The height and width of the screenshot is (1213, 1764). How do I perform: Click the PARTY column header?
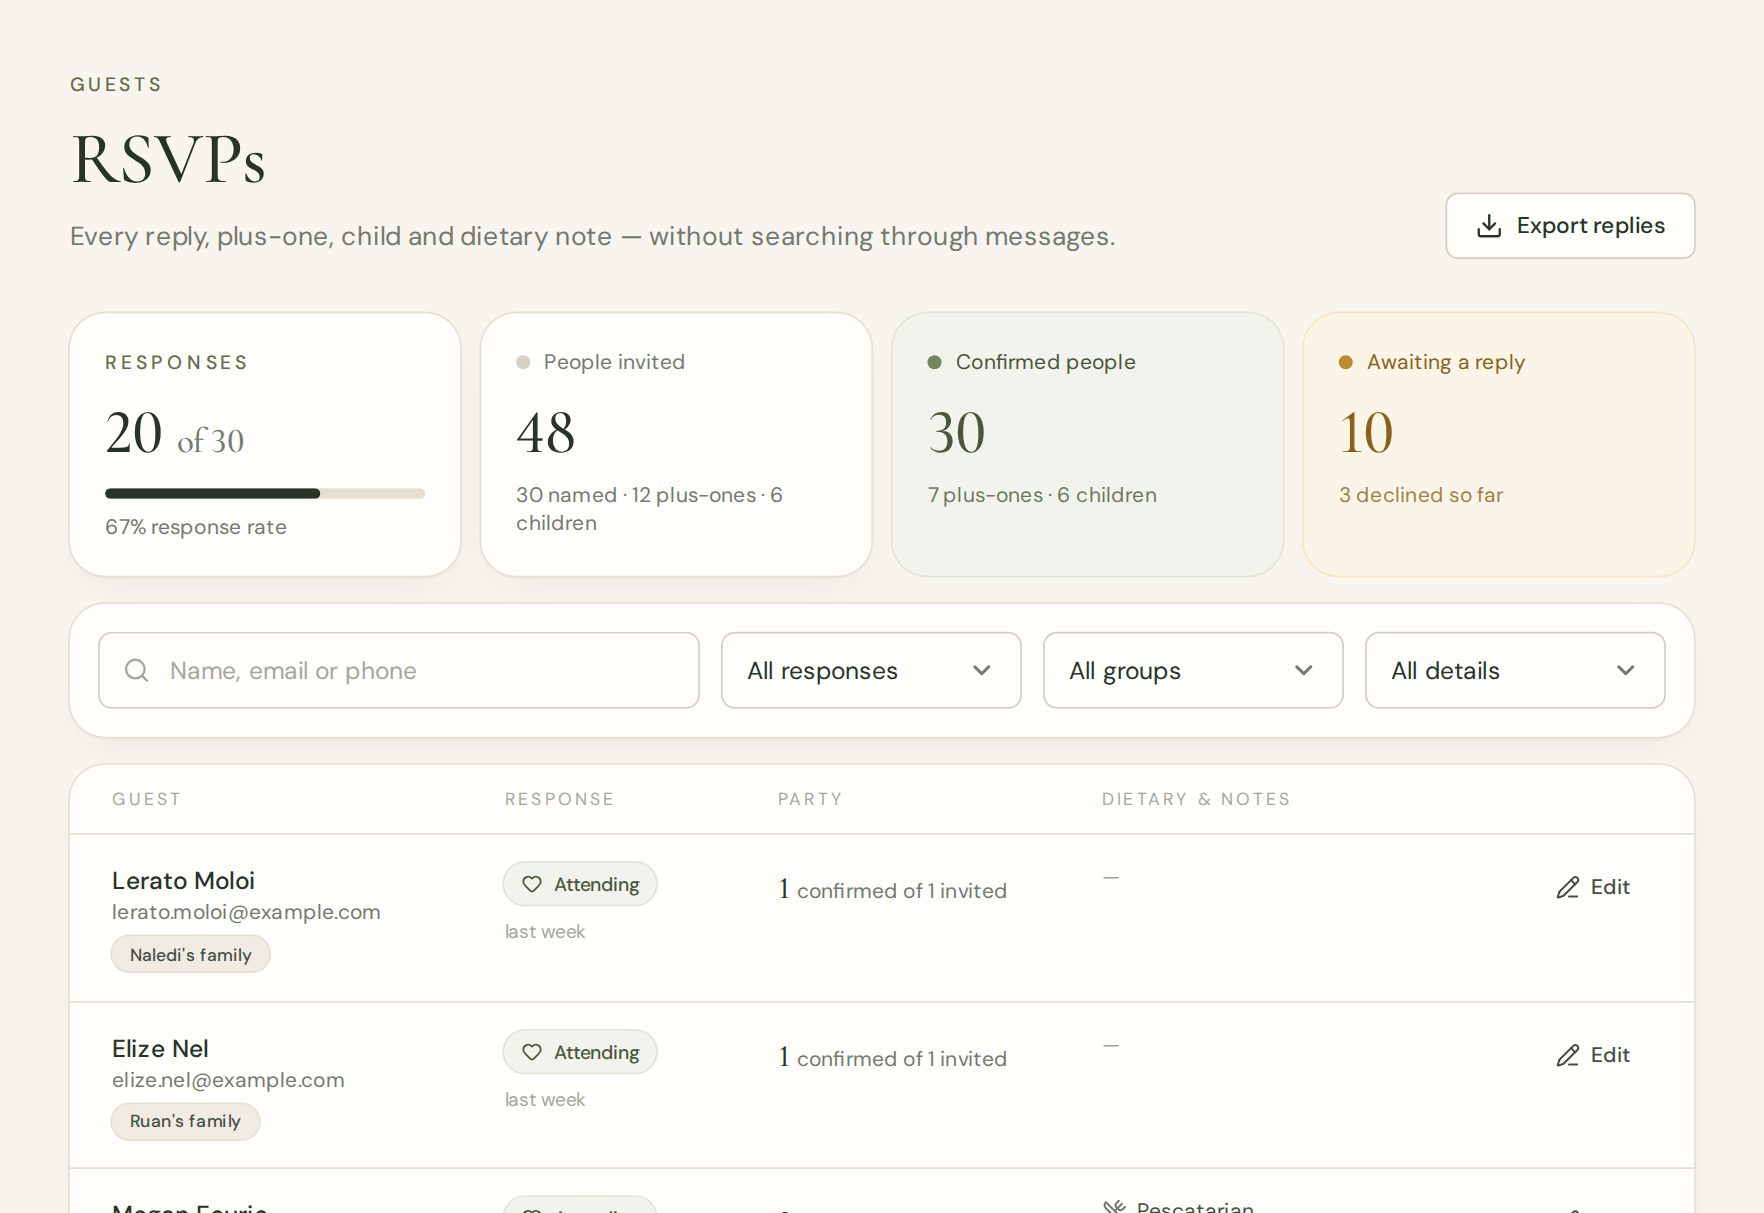[x=810, y=799]
